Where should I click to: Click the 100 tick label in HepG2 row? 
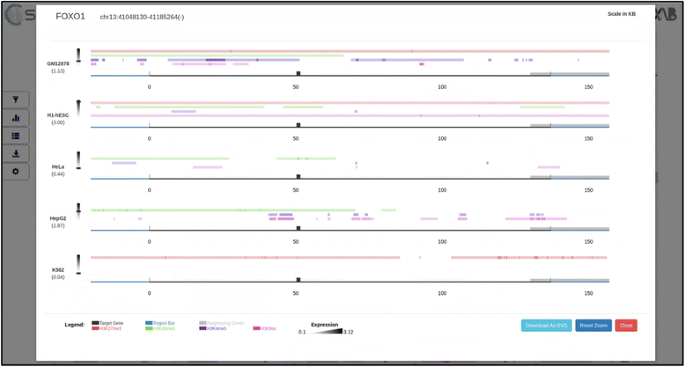(442, 242)
